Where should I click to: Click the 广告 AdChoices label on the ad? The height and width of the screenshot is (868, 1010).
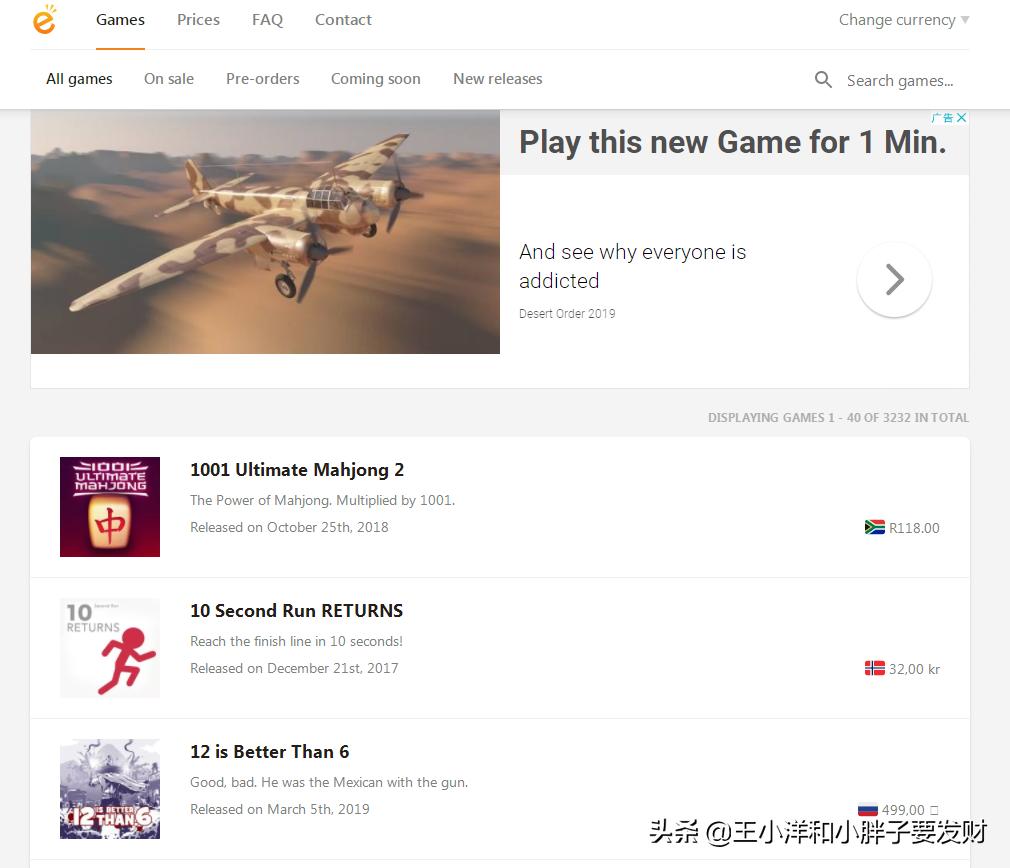point(941,117)
